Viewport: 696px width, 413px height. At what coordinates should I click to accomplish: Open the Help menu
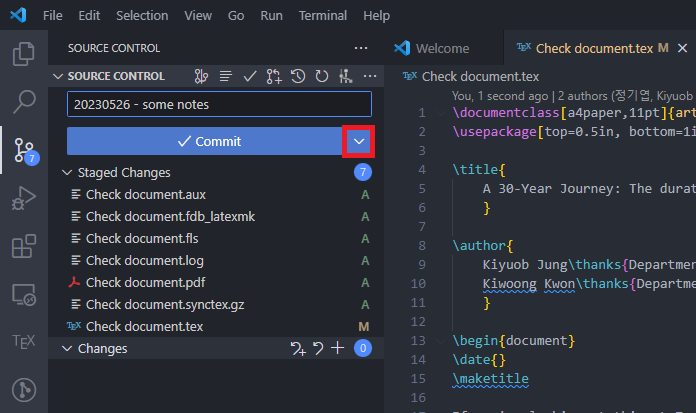[376, 16]
